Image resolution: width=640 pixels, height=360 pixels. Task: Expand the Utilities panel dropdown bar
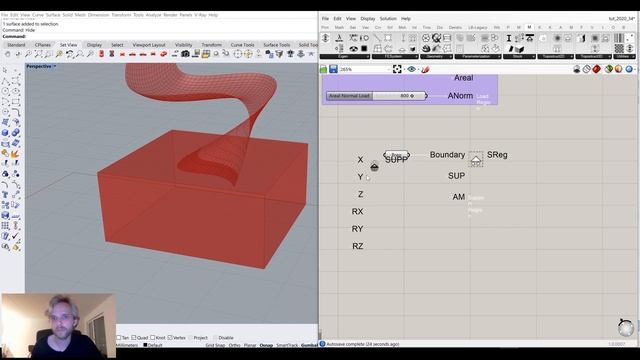coord(623,57)
